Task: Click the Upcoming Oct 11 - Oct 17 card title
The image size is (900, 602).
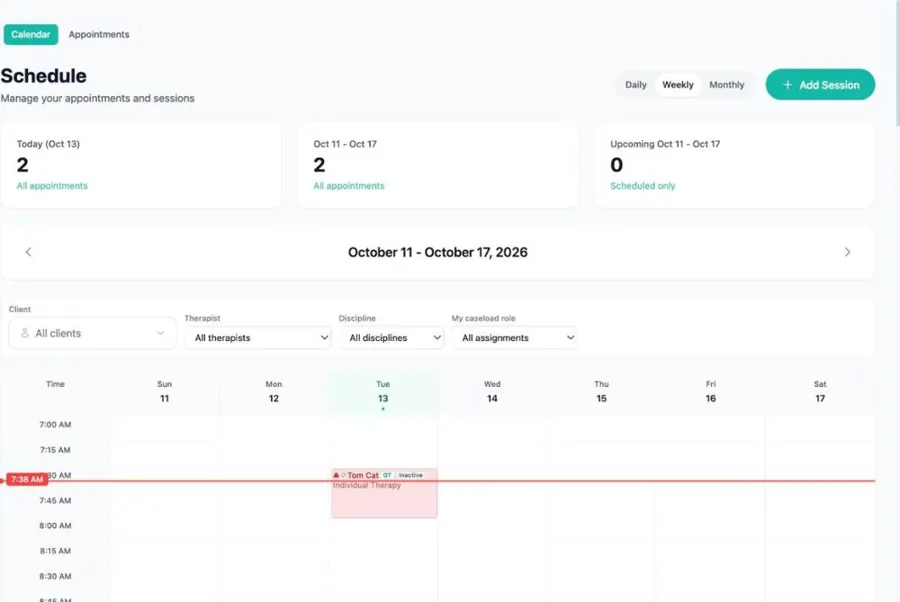Action: (x=665, y=144)
